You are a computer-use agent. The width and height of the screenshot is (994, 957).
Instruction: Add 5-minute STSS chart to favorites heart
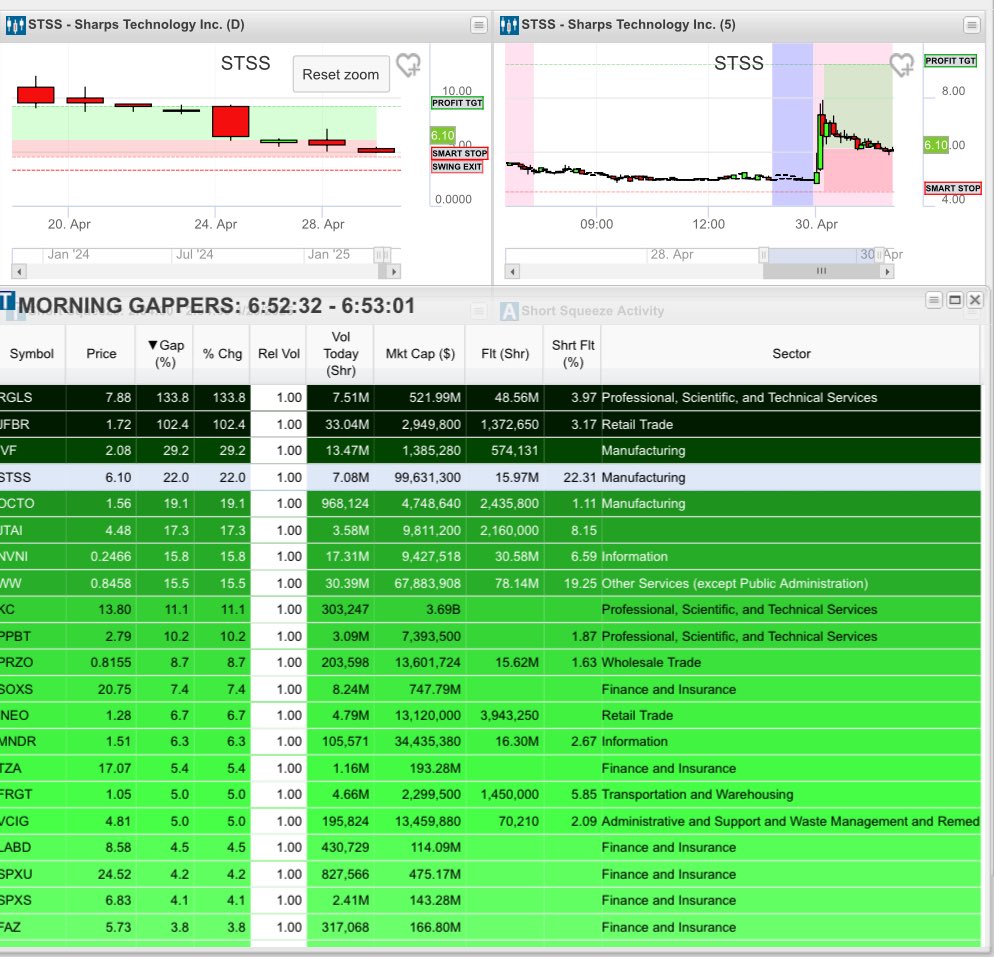(x=901, y=64)
